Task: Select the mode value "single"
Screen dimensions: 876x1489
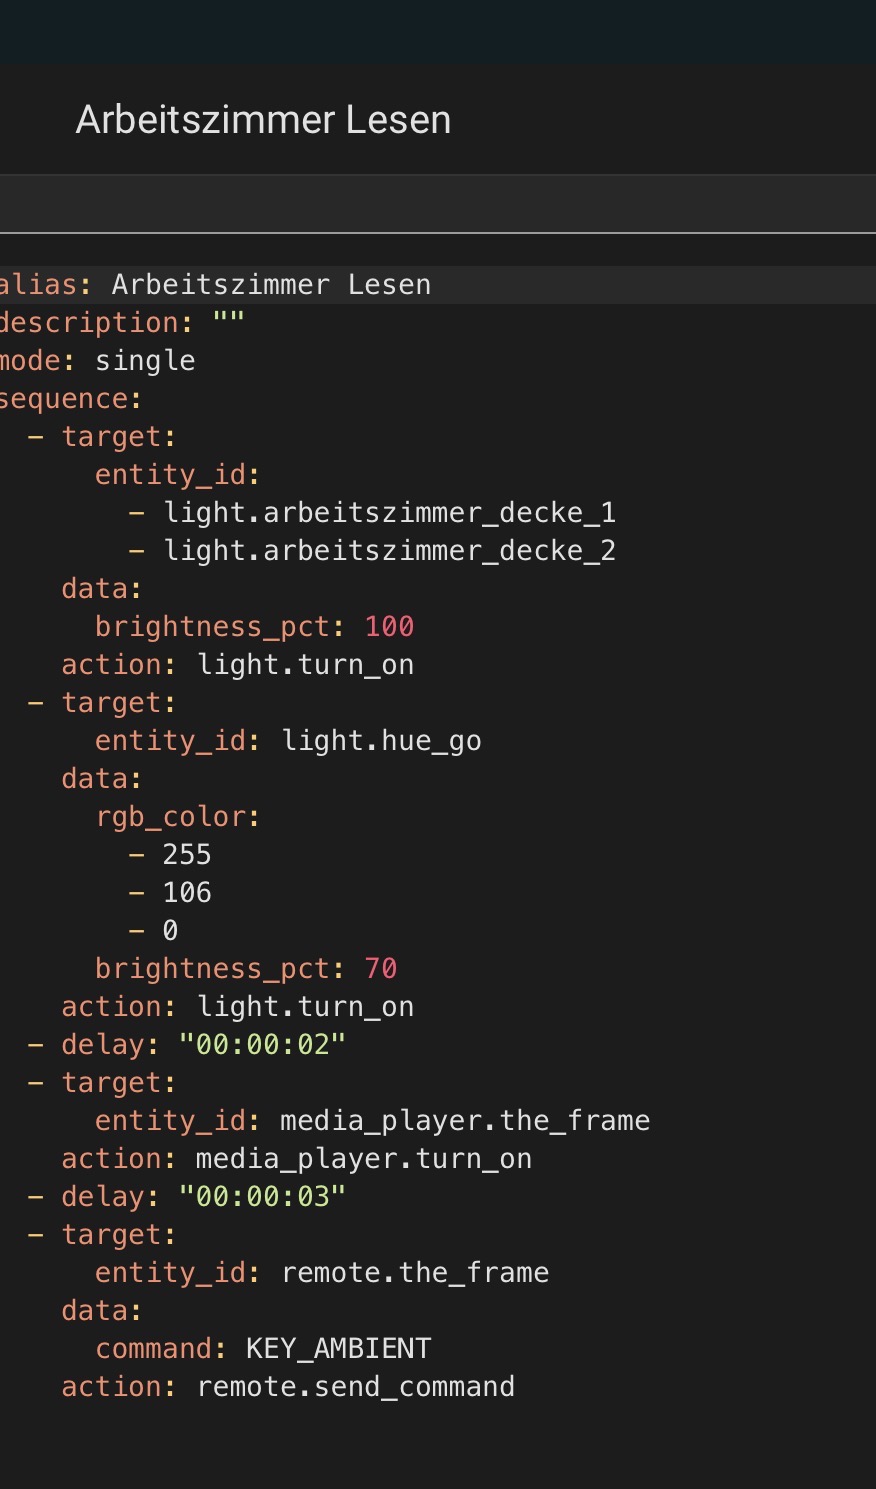Action: pos(145,361)
